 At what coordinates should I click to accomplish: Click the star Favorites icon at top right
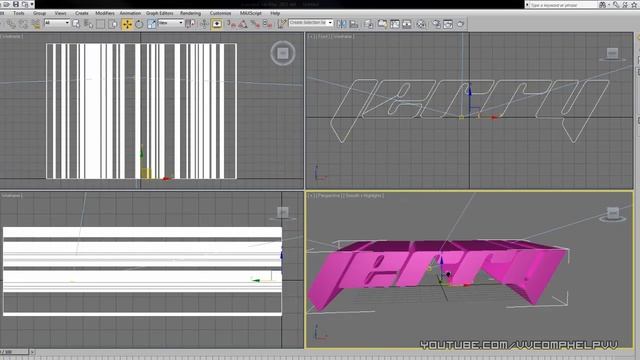(634, 5)
